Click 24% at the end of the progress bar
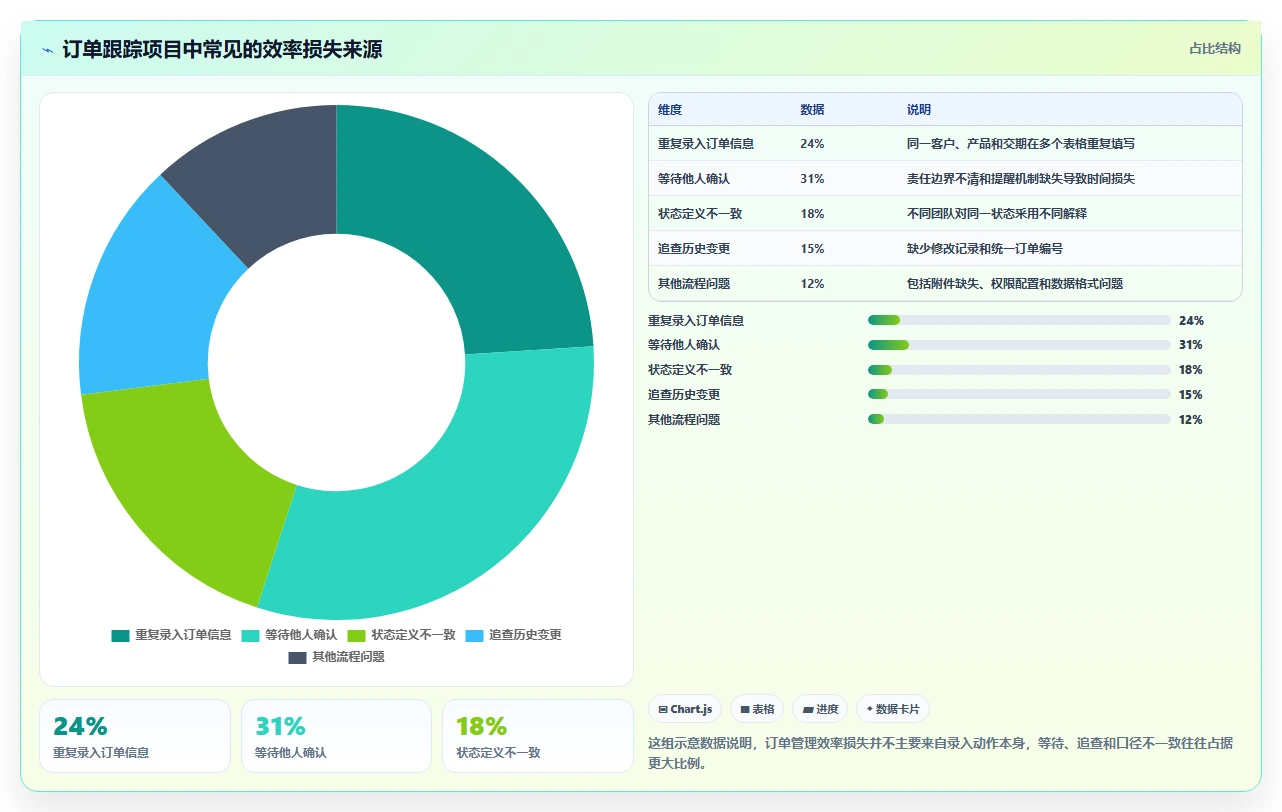 (x=1191, y=321)
